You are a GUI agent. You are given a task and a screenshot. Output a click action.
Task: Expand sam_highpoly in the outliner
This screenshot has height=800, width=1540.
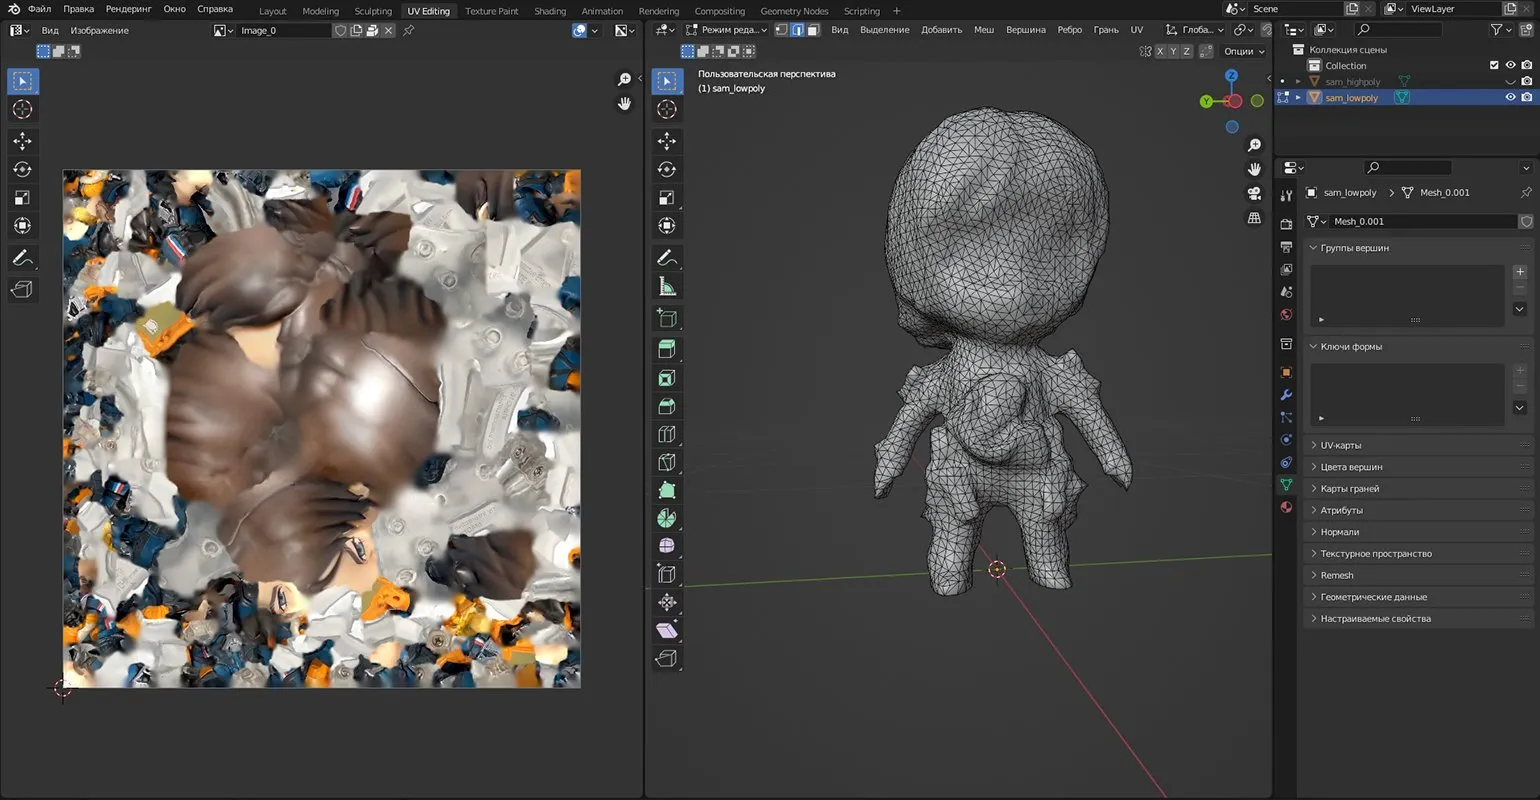point(1298,82)
